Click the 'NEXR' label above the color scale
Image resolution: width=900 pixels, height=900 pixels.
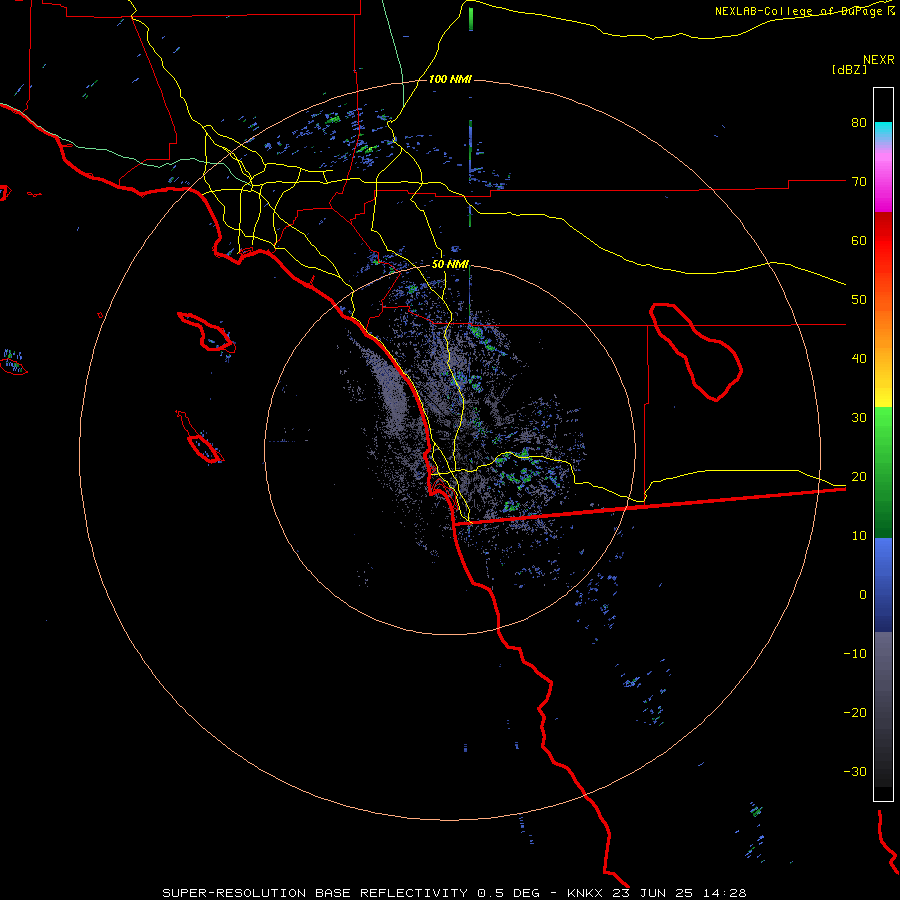pos(879,60)
